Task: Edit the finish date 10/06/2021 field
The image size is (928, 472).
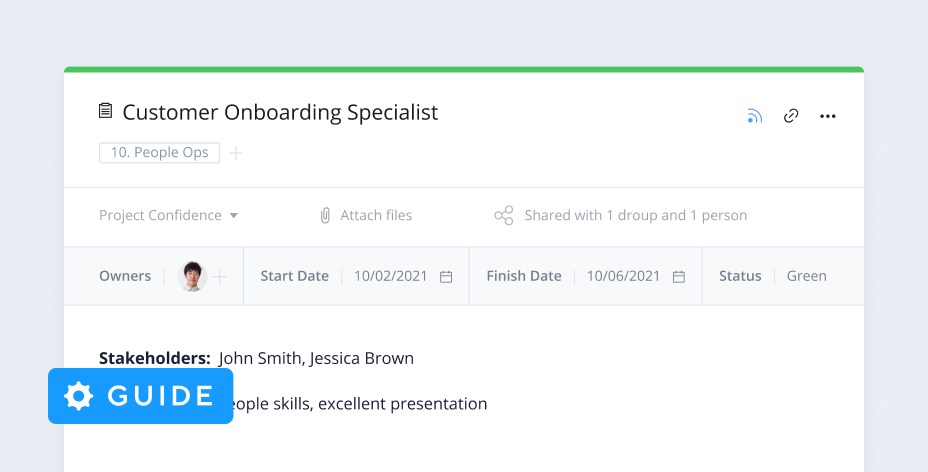Action: [623, 276]
